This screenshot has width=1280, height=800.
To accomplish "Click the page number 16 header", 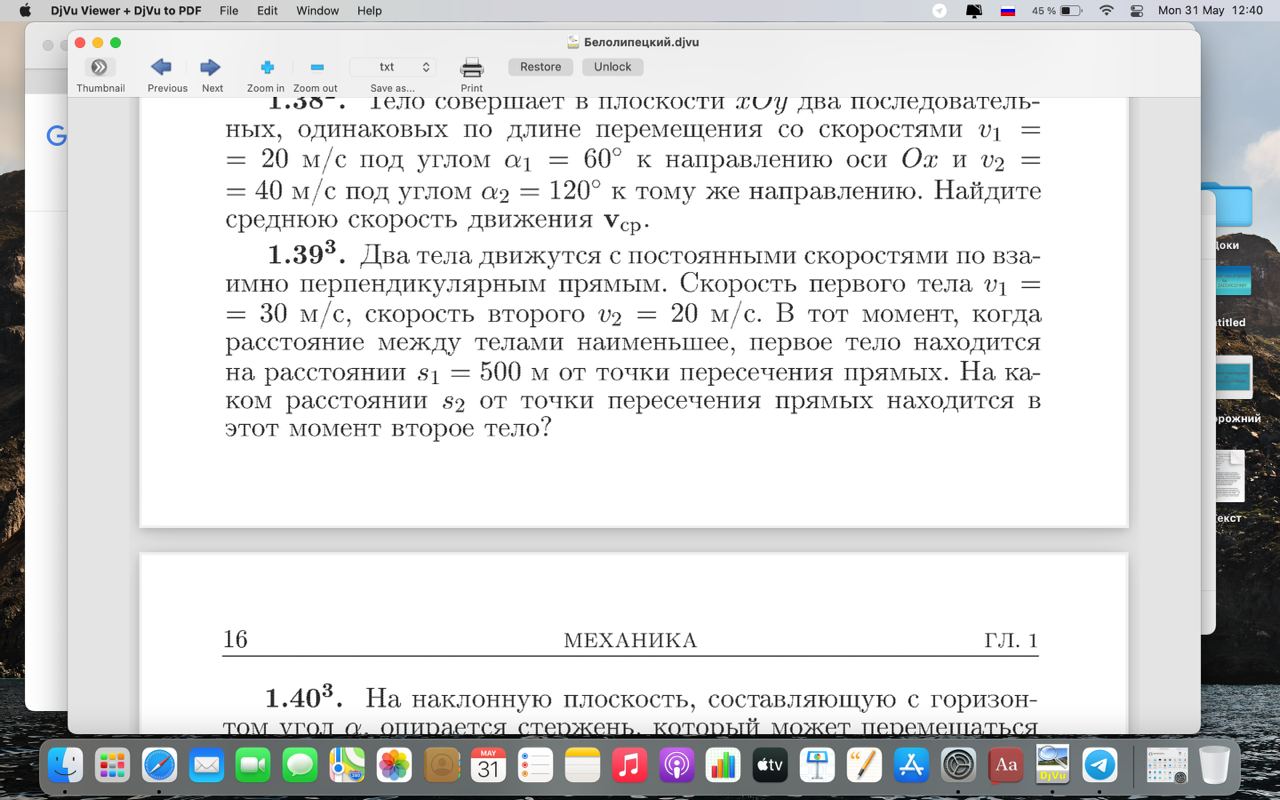I will [x=235, y=640].
